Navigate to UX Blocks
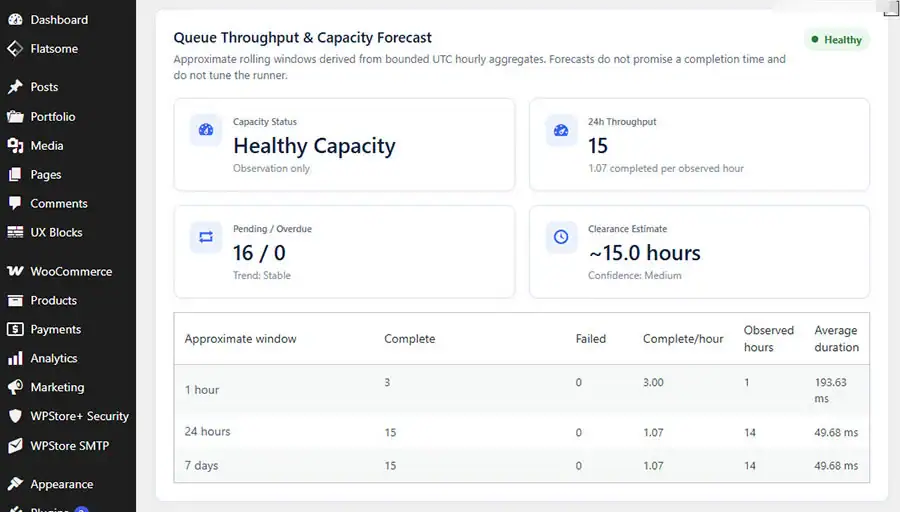This screenshot has width=900, height=512. 56,232
